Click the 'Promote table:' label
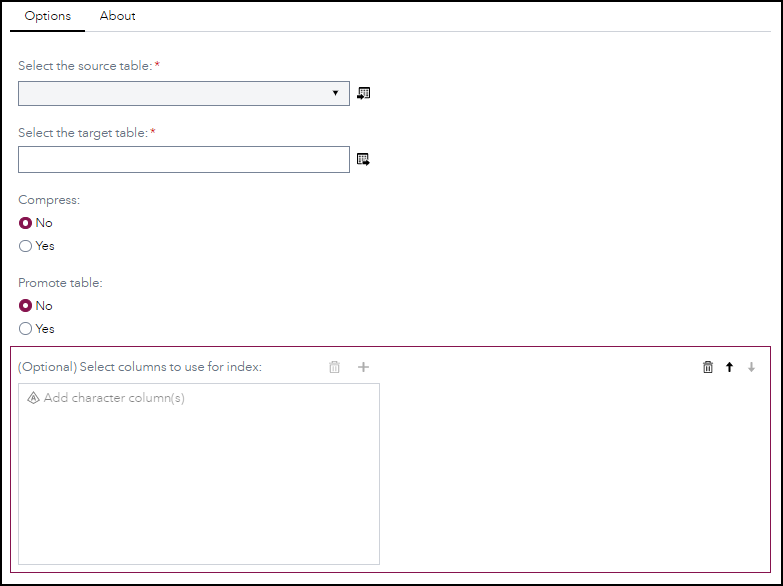This screenshot has width=783, height=586. (60, 283)
